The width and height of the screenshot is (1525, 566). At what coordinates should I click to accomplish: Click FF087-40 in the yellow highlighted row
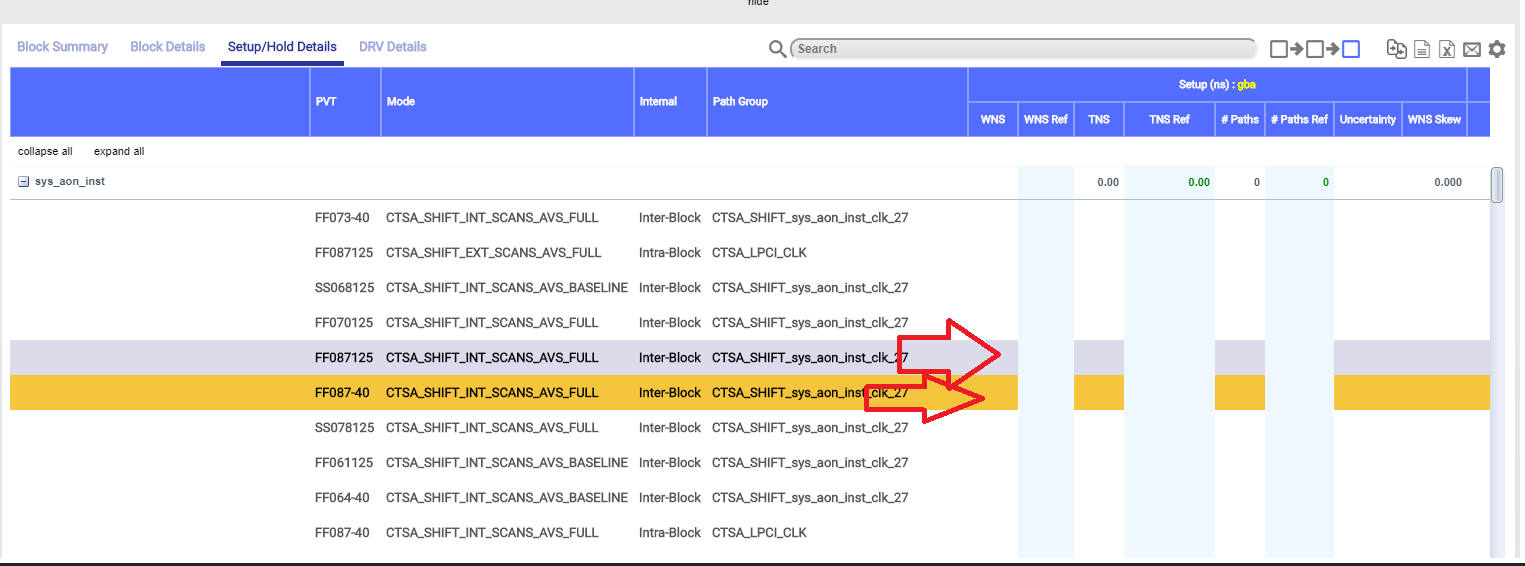click(342, 393)
